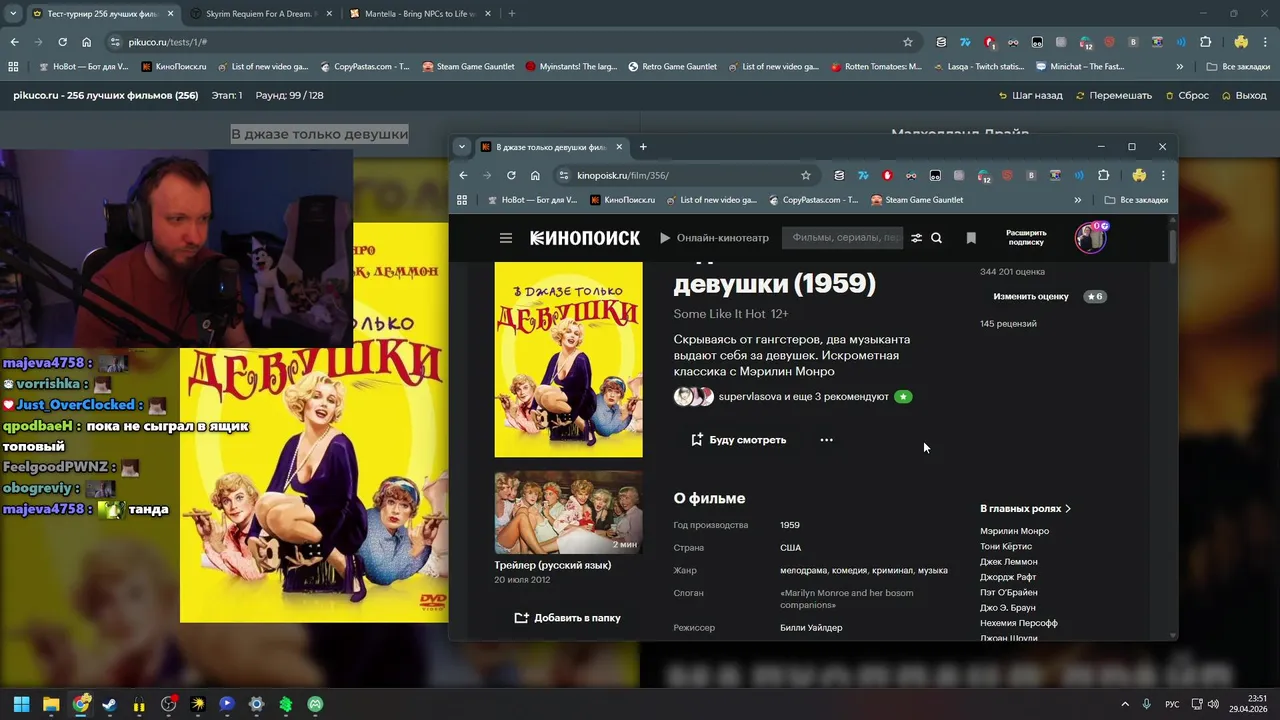Image resolution: width=1280 pixels, height=720 pixels.
Task: Reload the pikuco.ru page
Action: tap(63, 42)
